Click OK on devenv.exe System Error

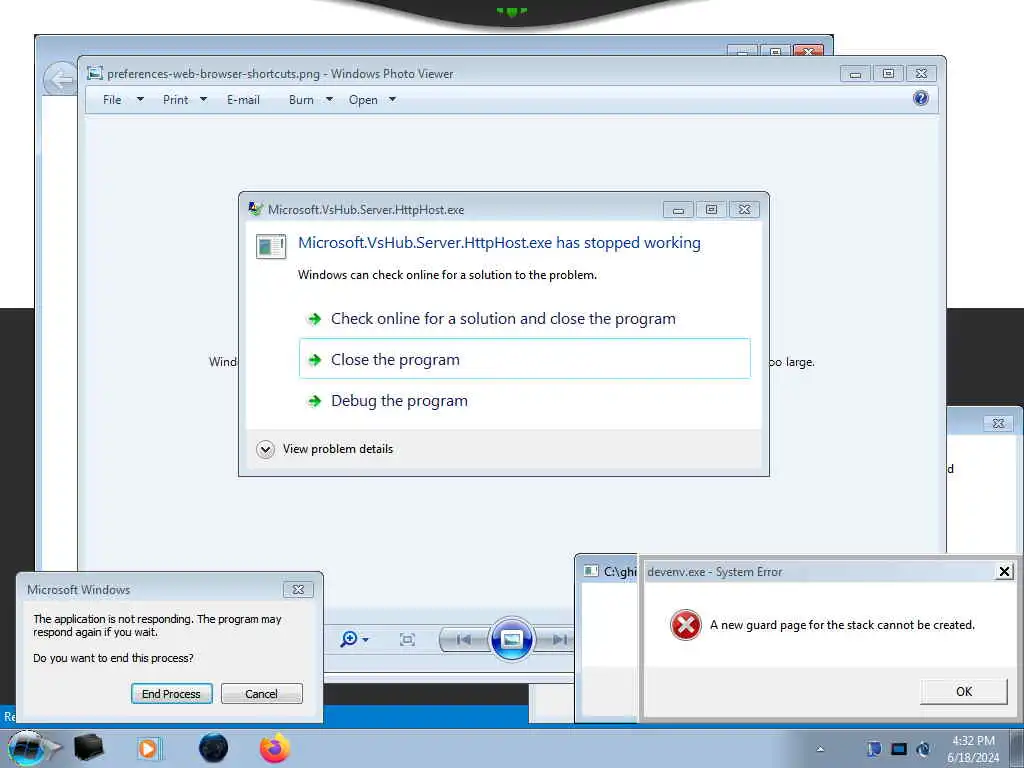click(x=963, y=692)
